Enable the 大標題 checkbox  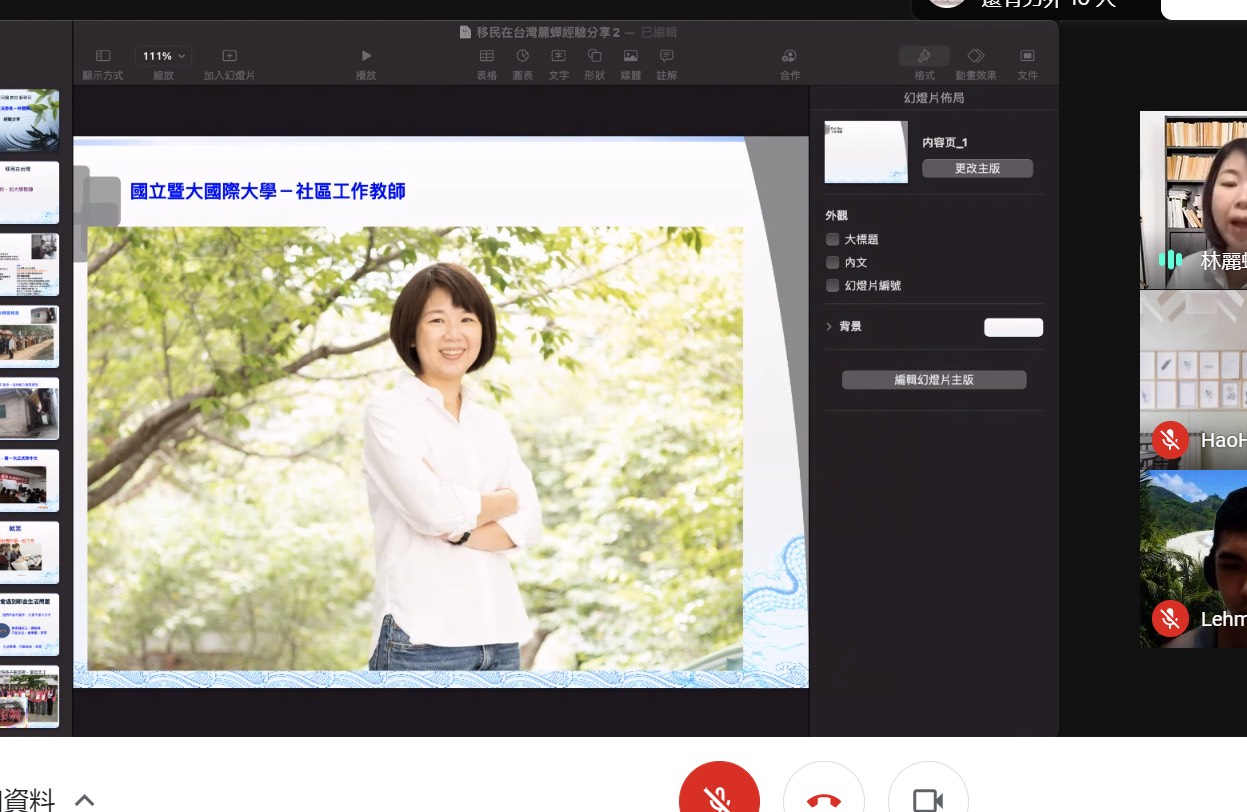click(832, 240)
